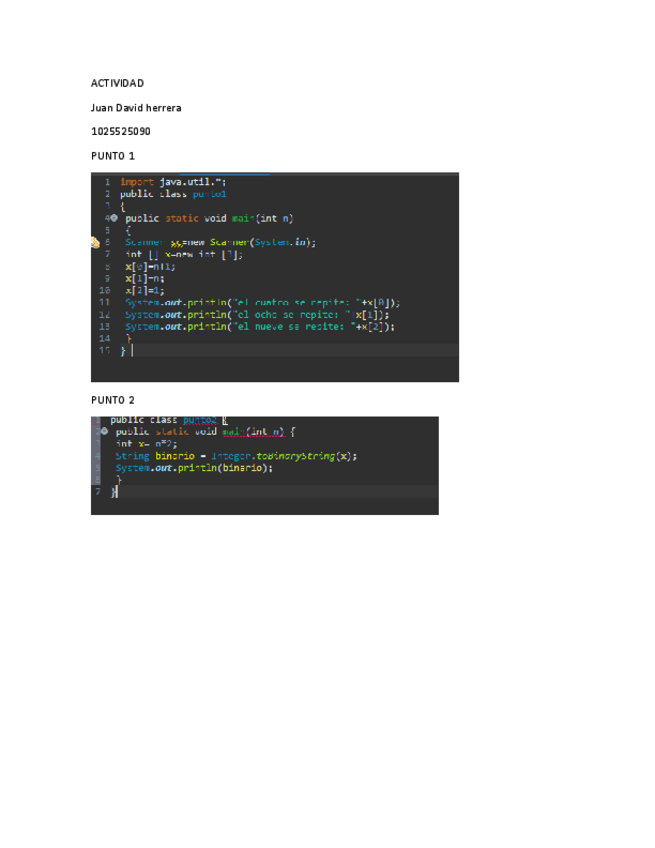Click the warning marker icon on line 6

(x=95, y=242)
